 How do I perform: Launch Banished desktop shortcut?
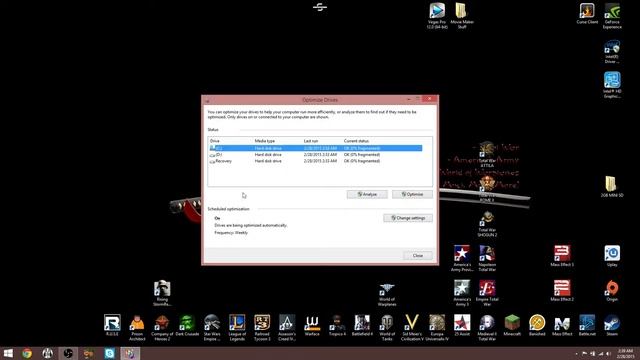[x=537, y=325]
